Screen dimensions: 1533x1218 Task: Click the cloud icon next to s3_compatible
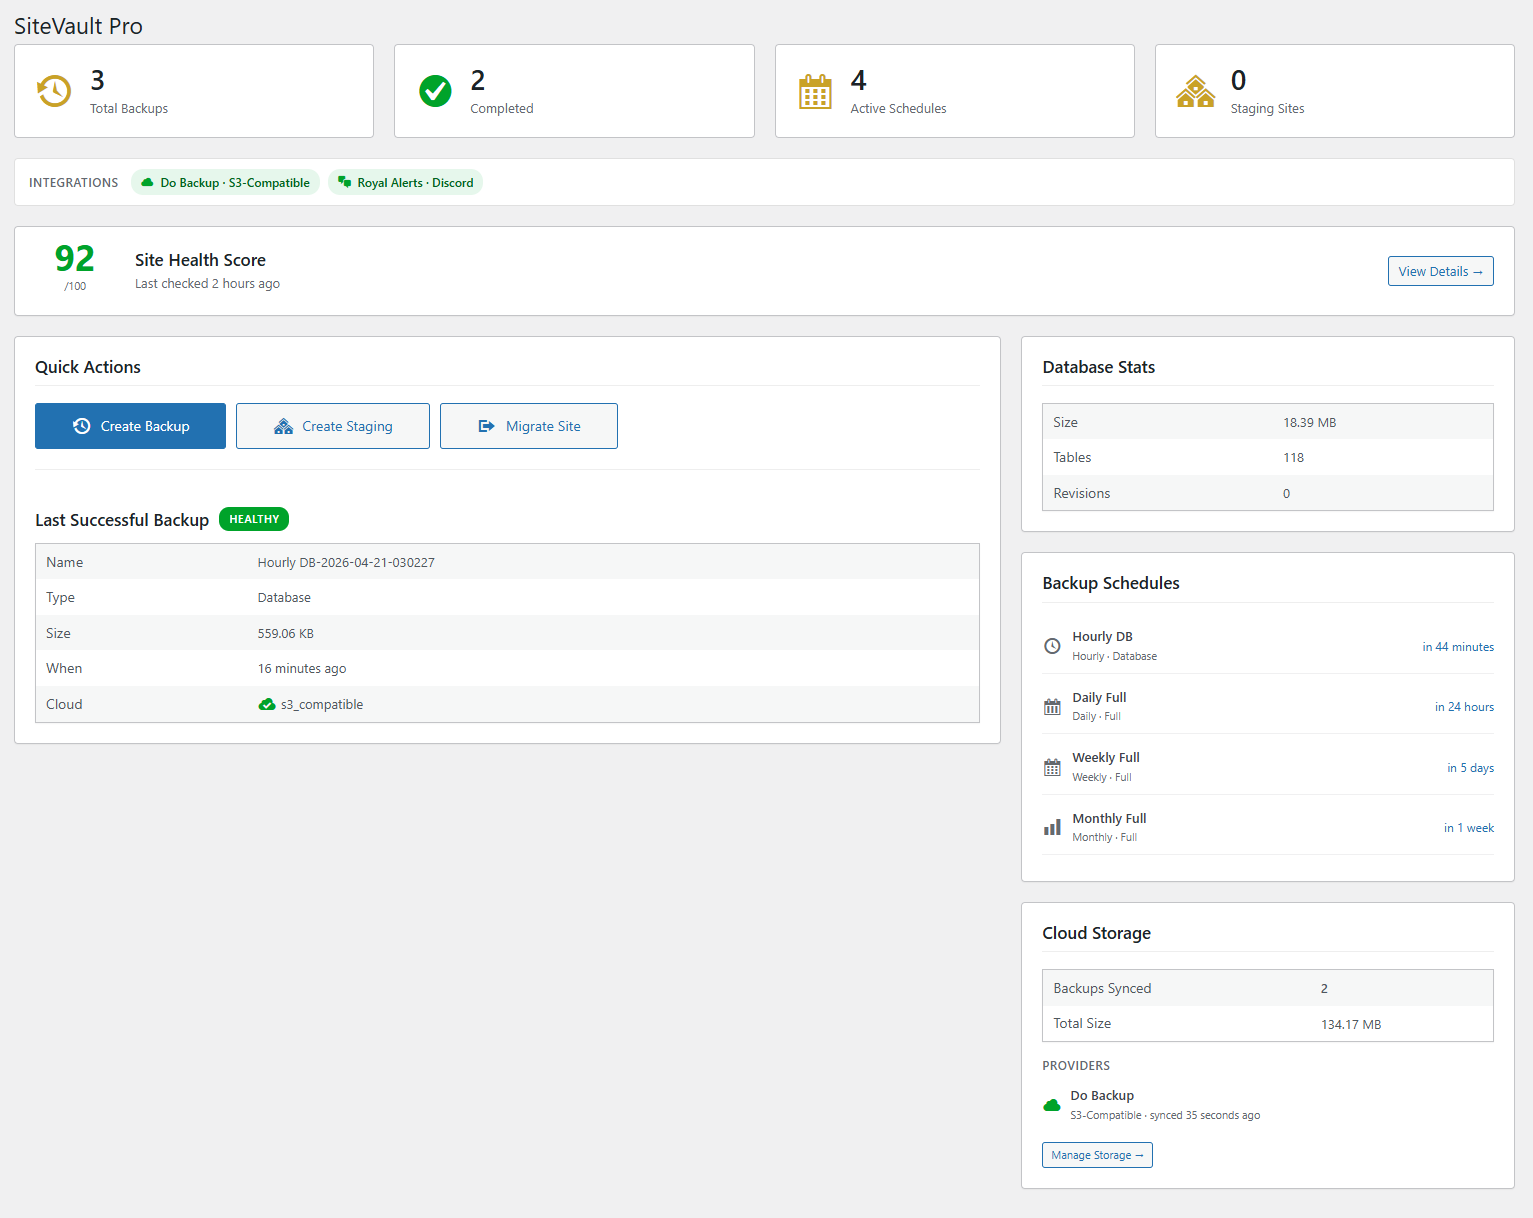(x=267, y=705)
